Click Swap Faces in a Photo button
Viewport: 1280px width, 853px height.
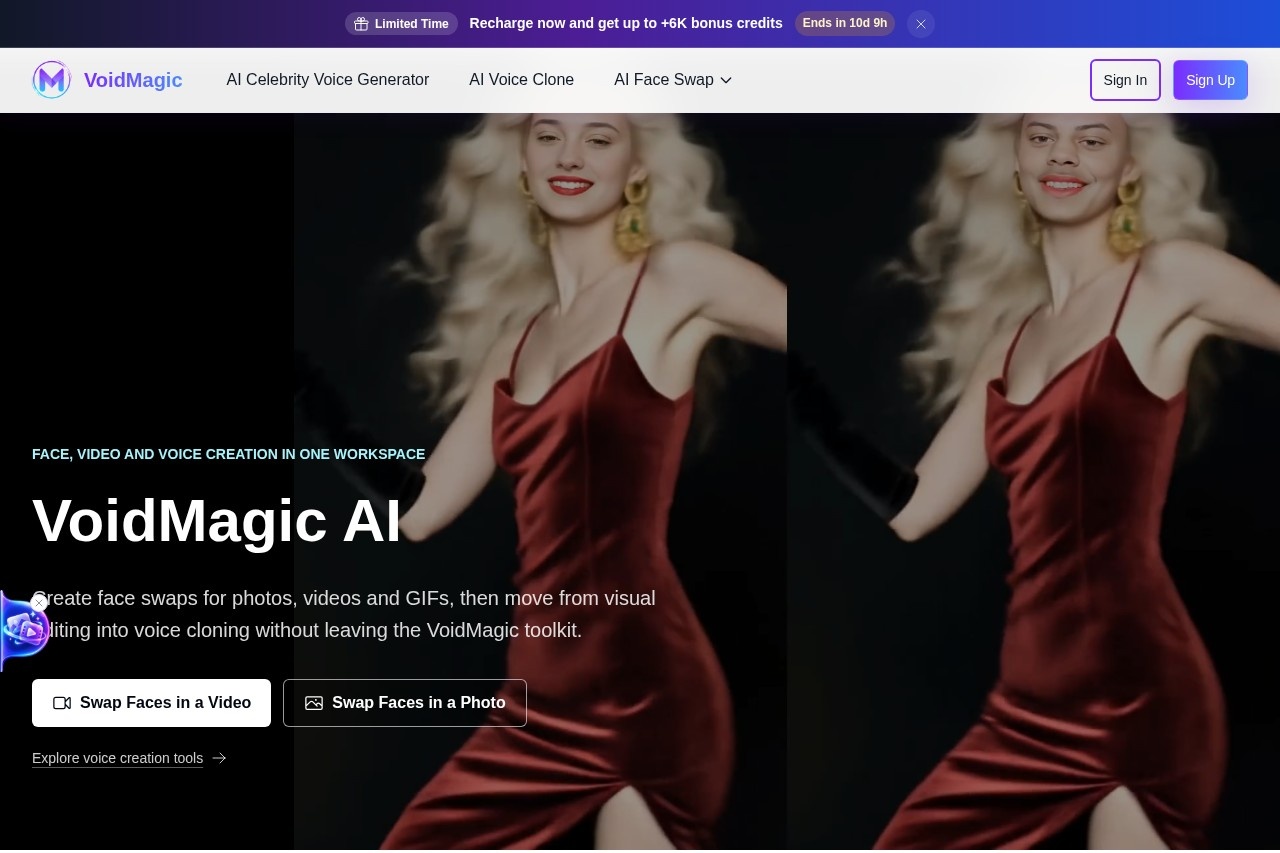pos(405,703)
